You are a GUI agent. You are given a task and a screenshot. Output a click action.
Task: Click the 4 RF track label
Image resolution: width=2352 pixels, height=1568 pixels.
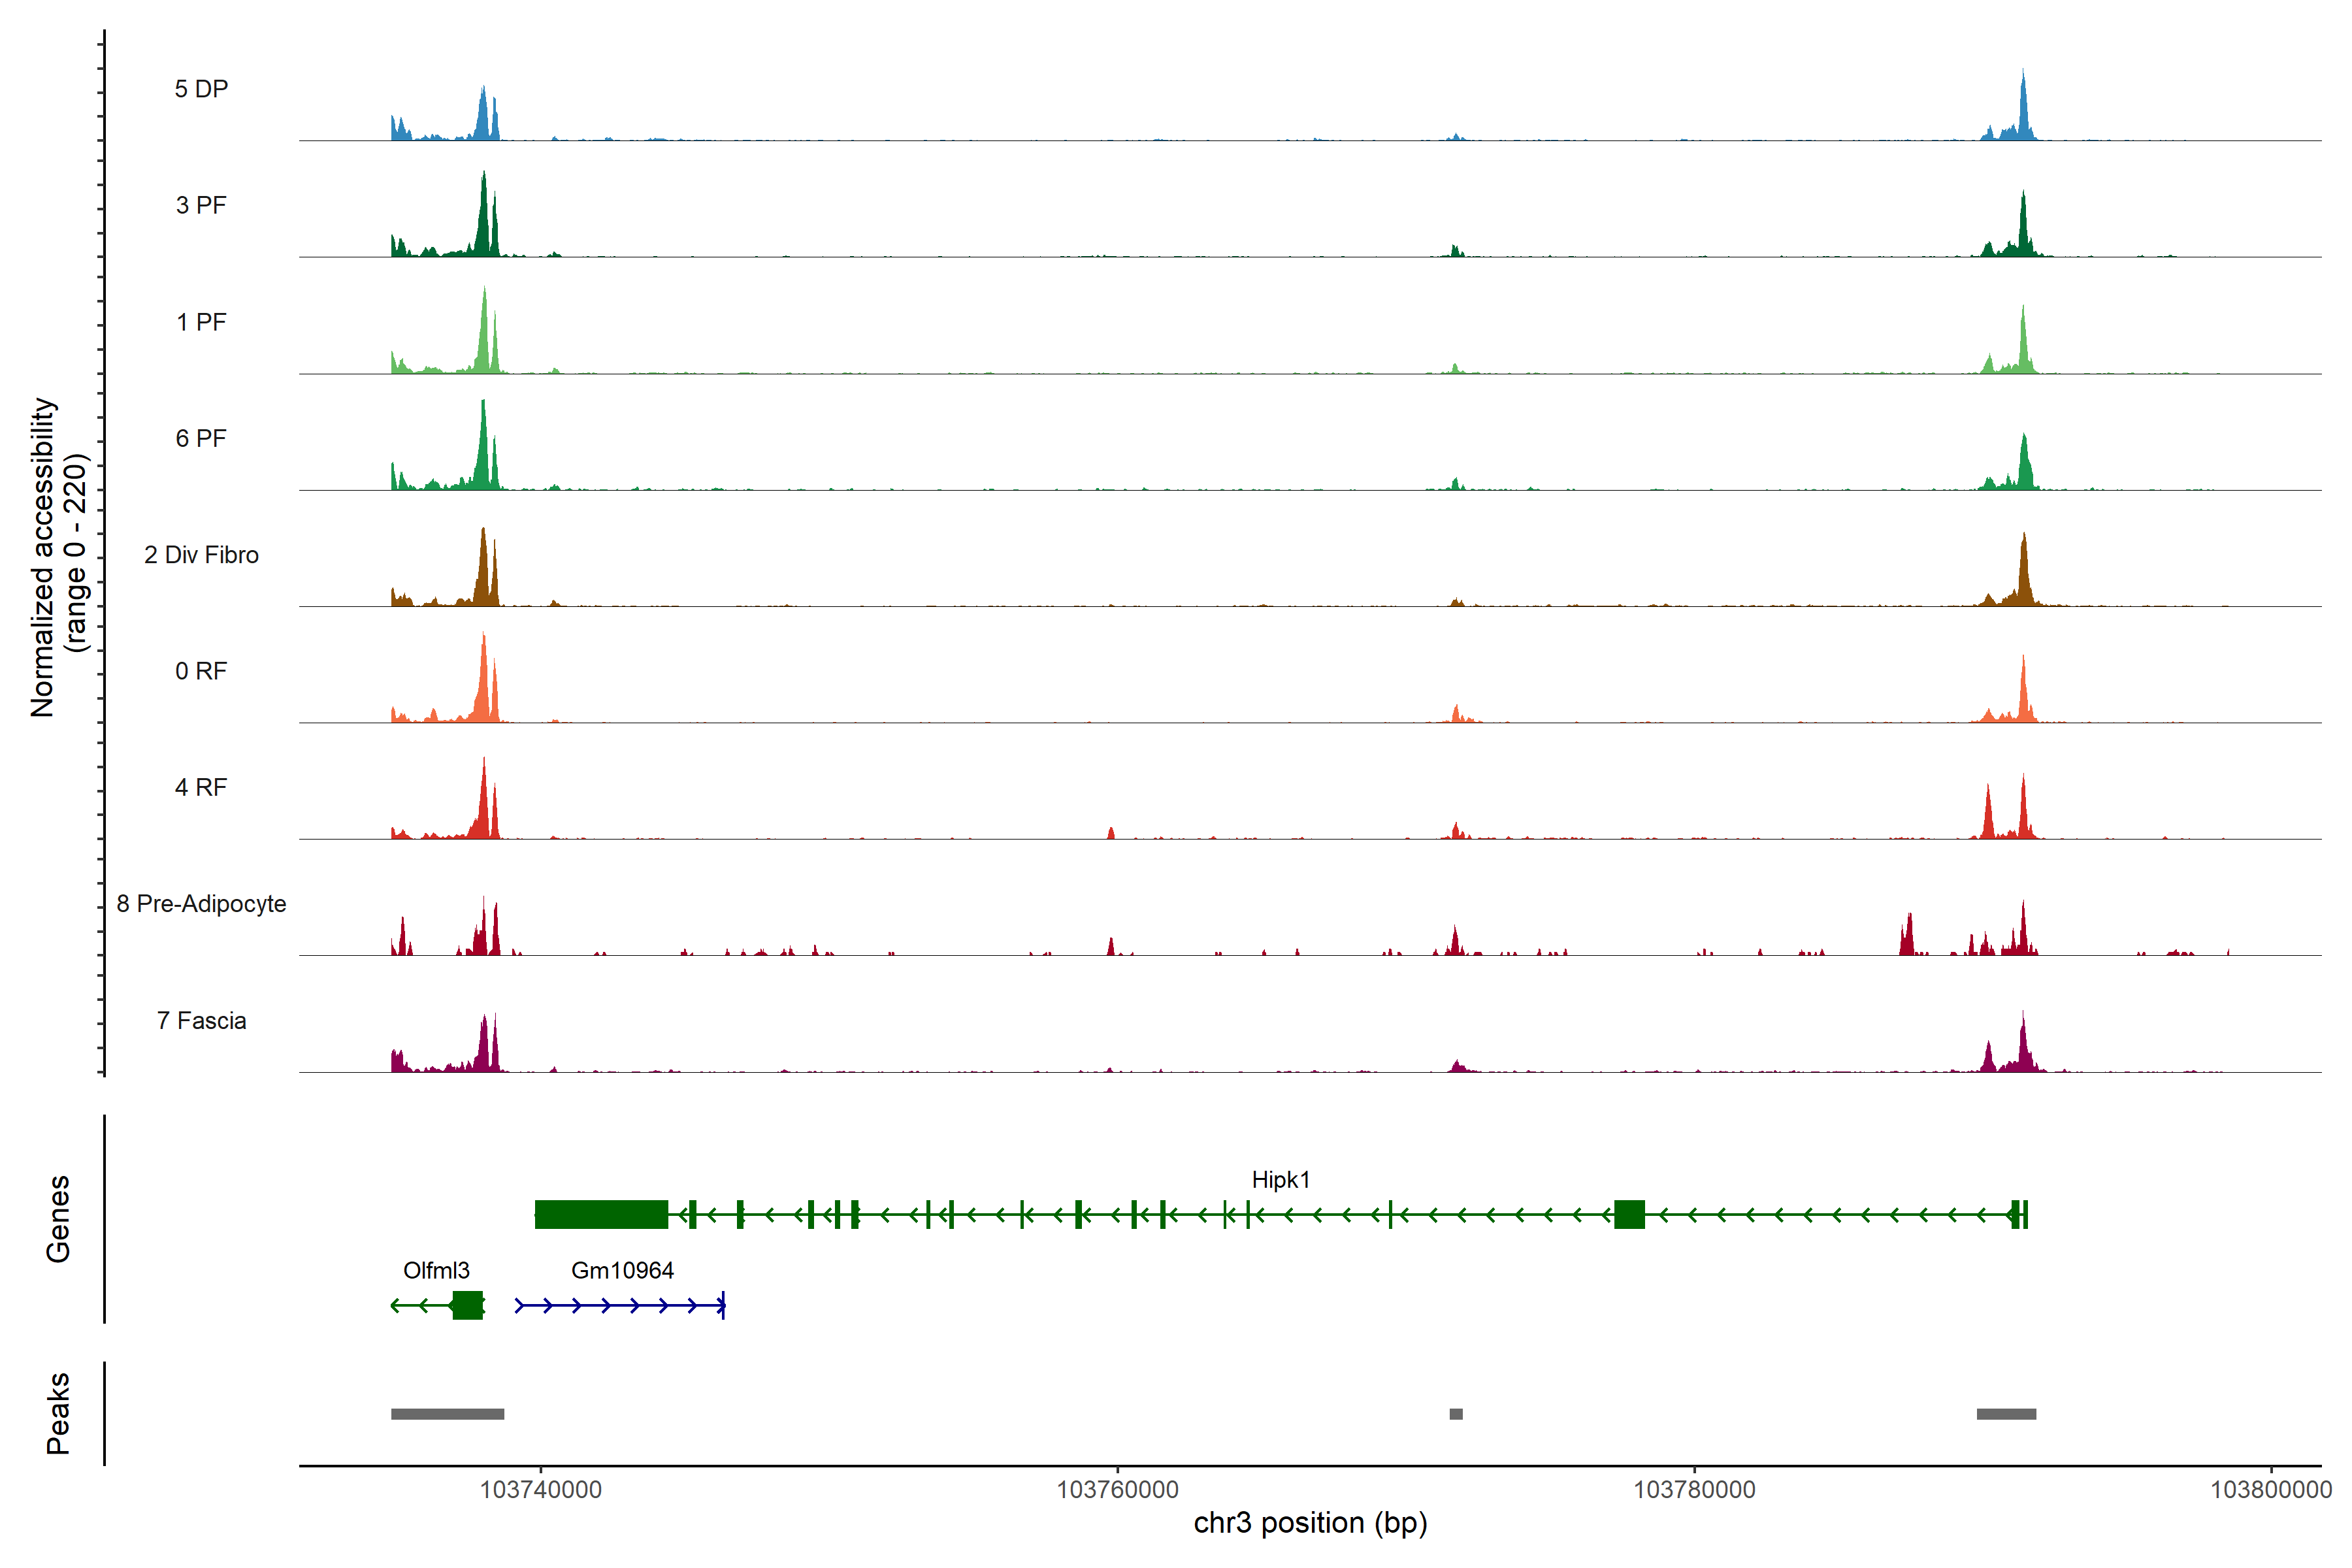[x=201, y=787]
